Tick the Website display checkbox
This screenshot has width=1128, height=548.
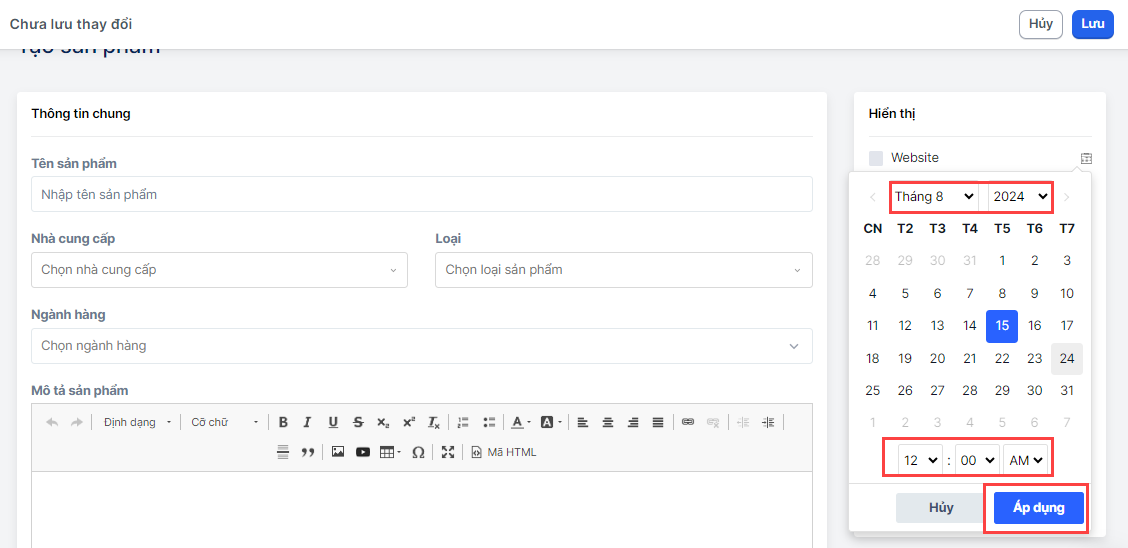click(876, 158)
